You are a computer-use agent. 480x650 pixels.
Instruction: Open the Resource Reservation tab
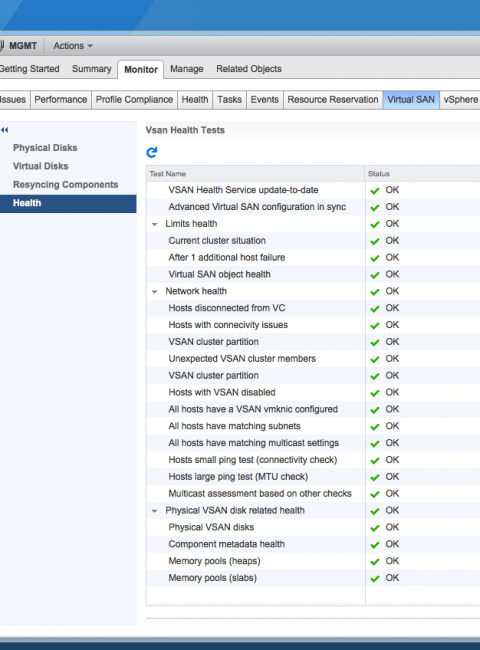click(333, 100)
